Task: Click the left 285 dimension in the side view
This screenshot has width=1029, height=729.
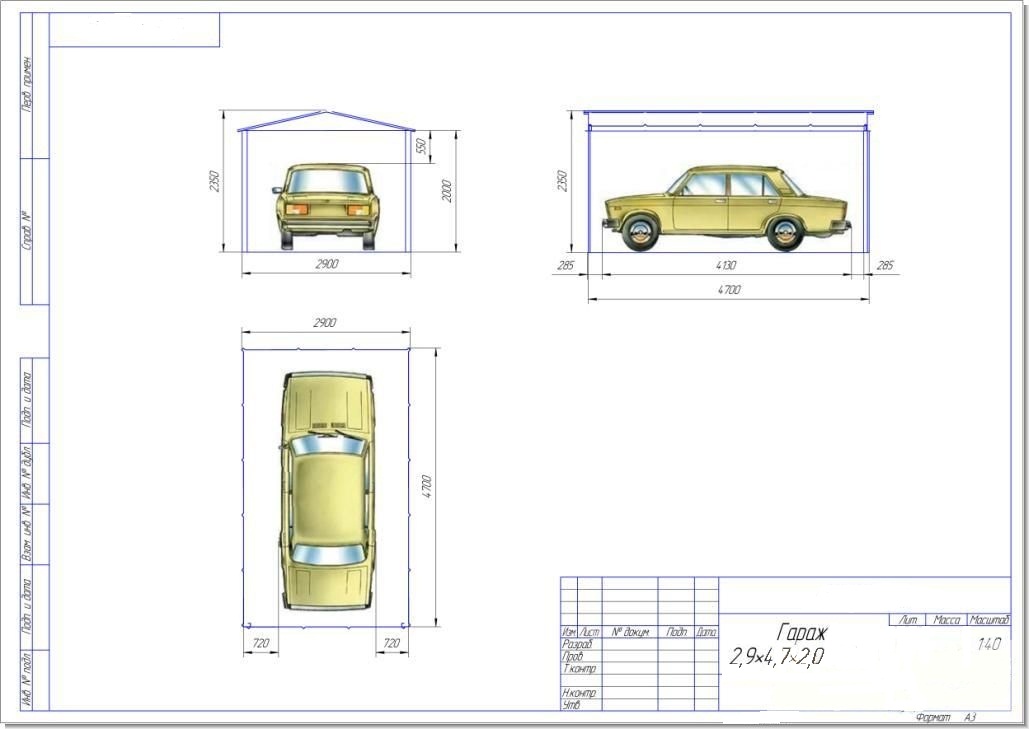Action: tap(567, 266)
